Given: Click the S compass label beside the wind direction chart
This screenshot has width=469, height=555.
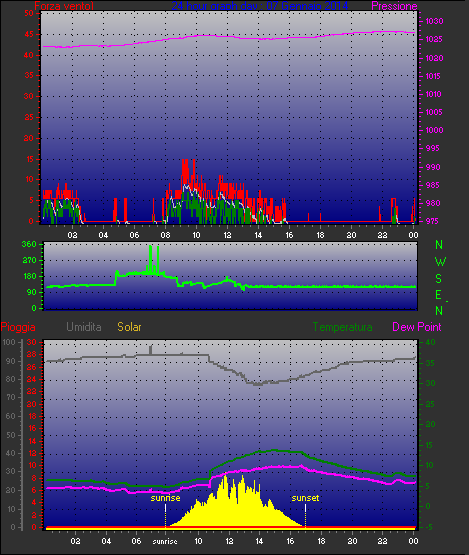Looking at the screenshot, I should coord(439,279).
